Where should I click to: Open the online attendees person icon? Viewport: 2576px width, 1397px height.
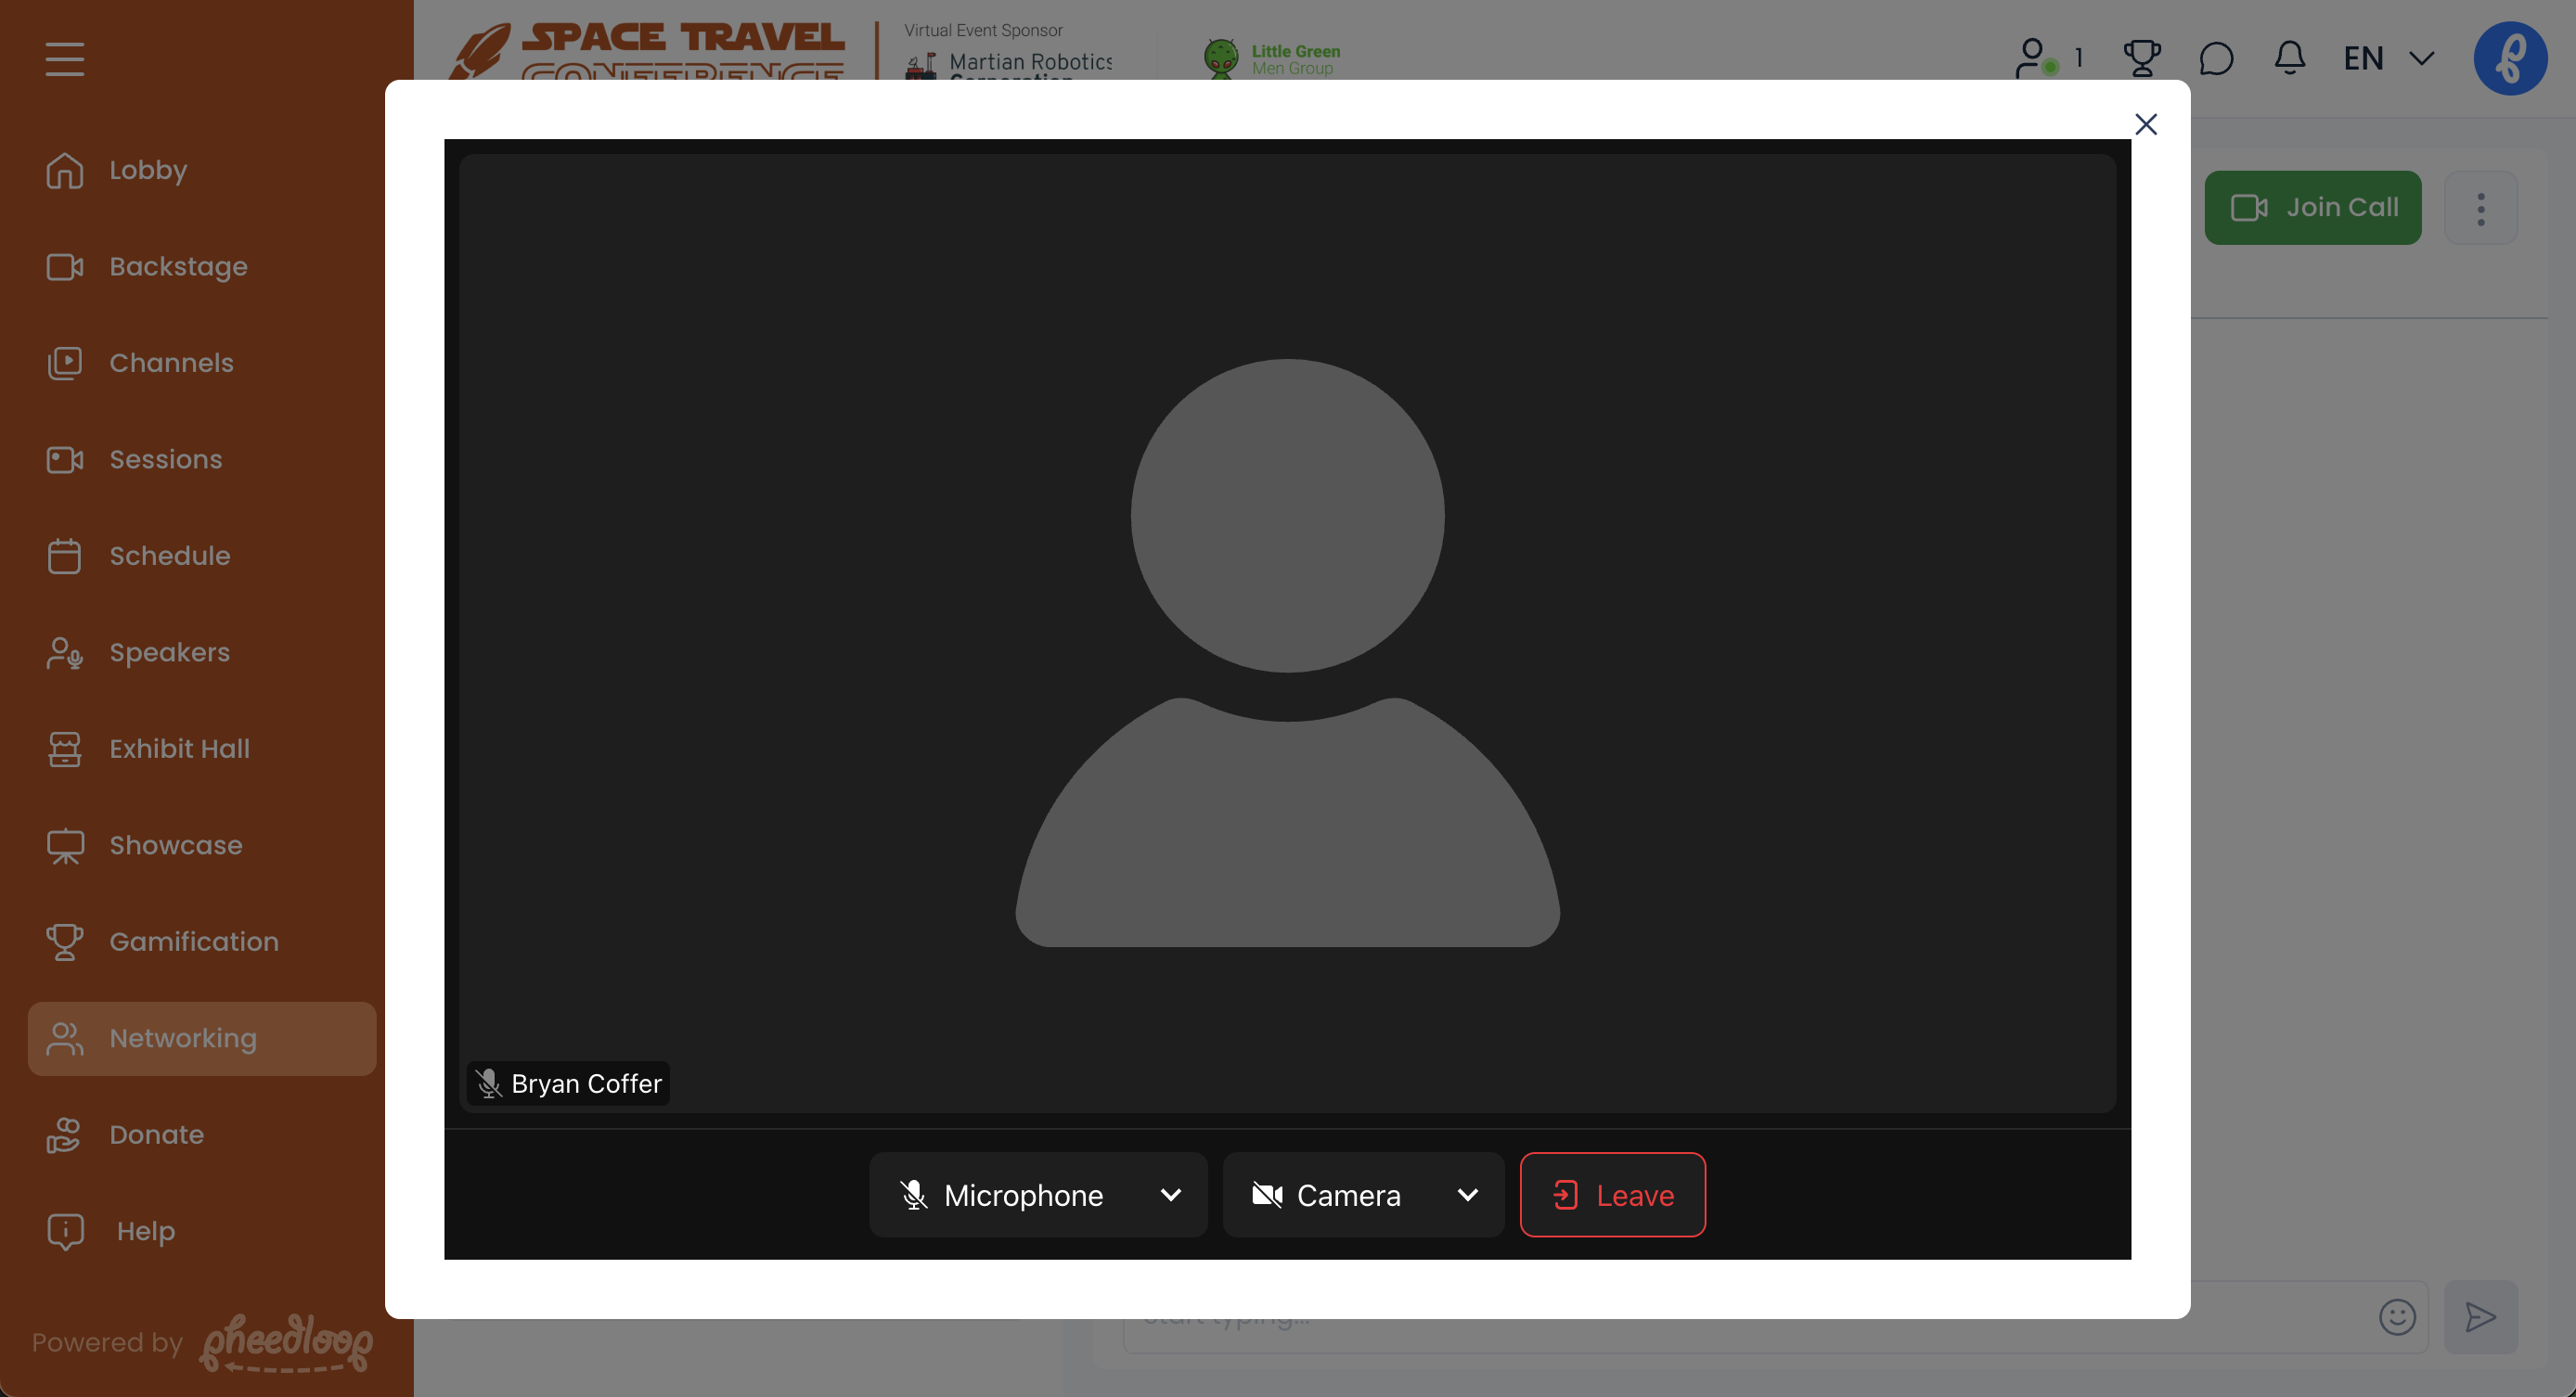[x=2034, y=58]
